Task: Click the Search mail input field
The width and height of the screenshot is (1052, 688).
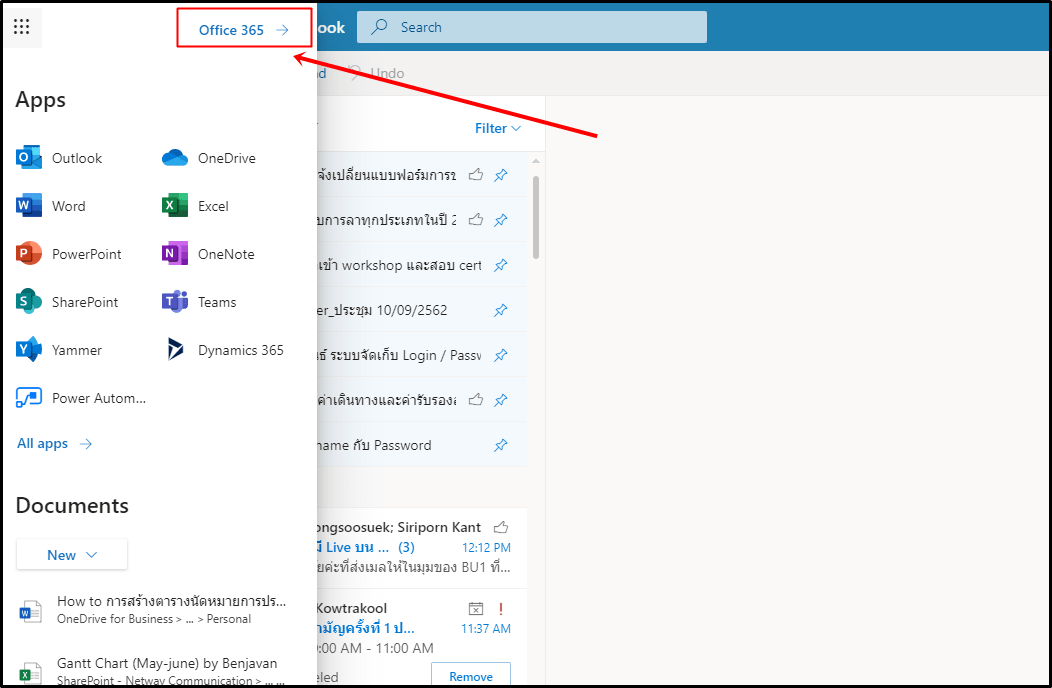Action: (540, 27)
